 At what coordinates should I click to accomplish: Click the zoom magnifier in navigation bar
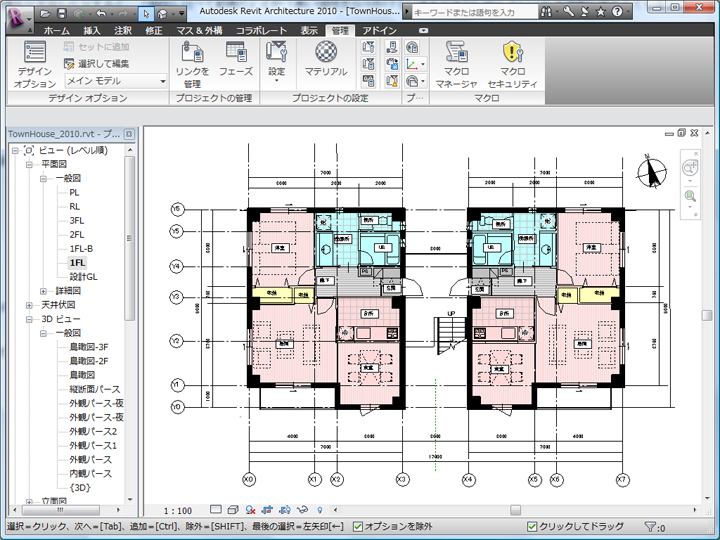coord(690,196)
